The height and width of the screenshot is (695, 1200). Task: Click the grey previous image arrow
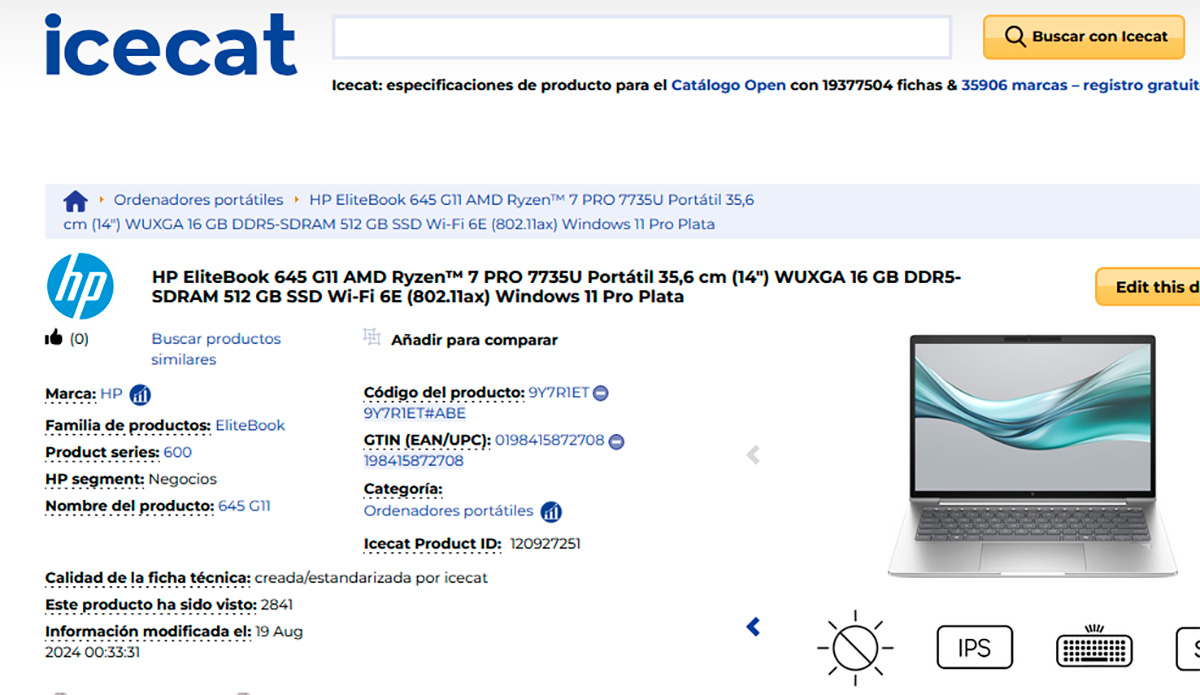point(753,455)
